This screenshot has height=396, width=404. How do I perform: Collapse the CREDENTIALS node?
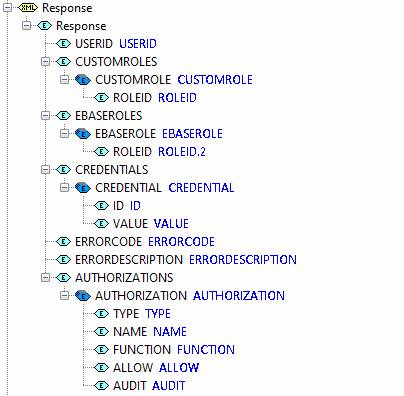point(45,170)
